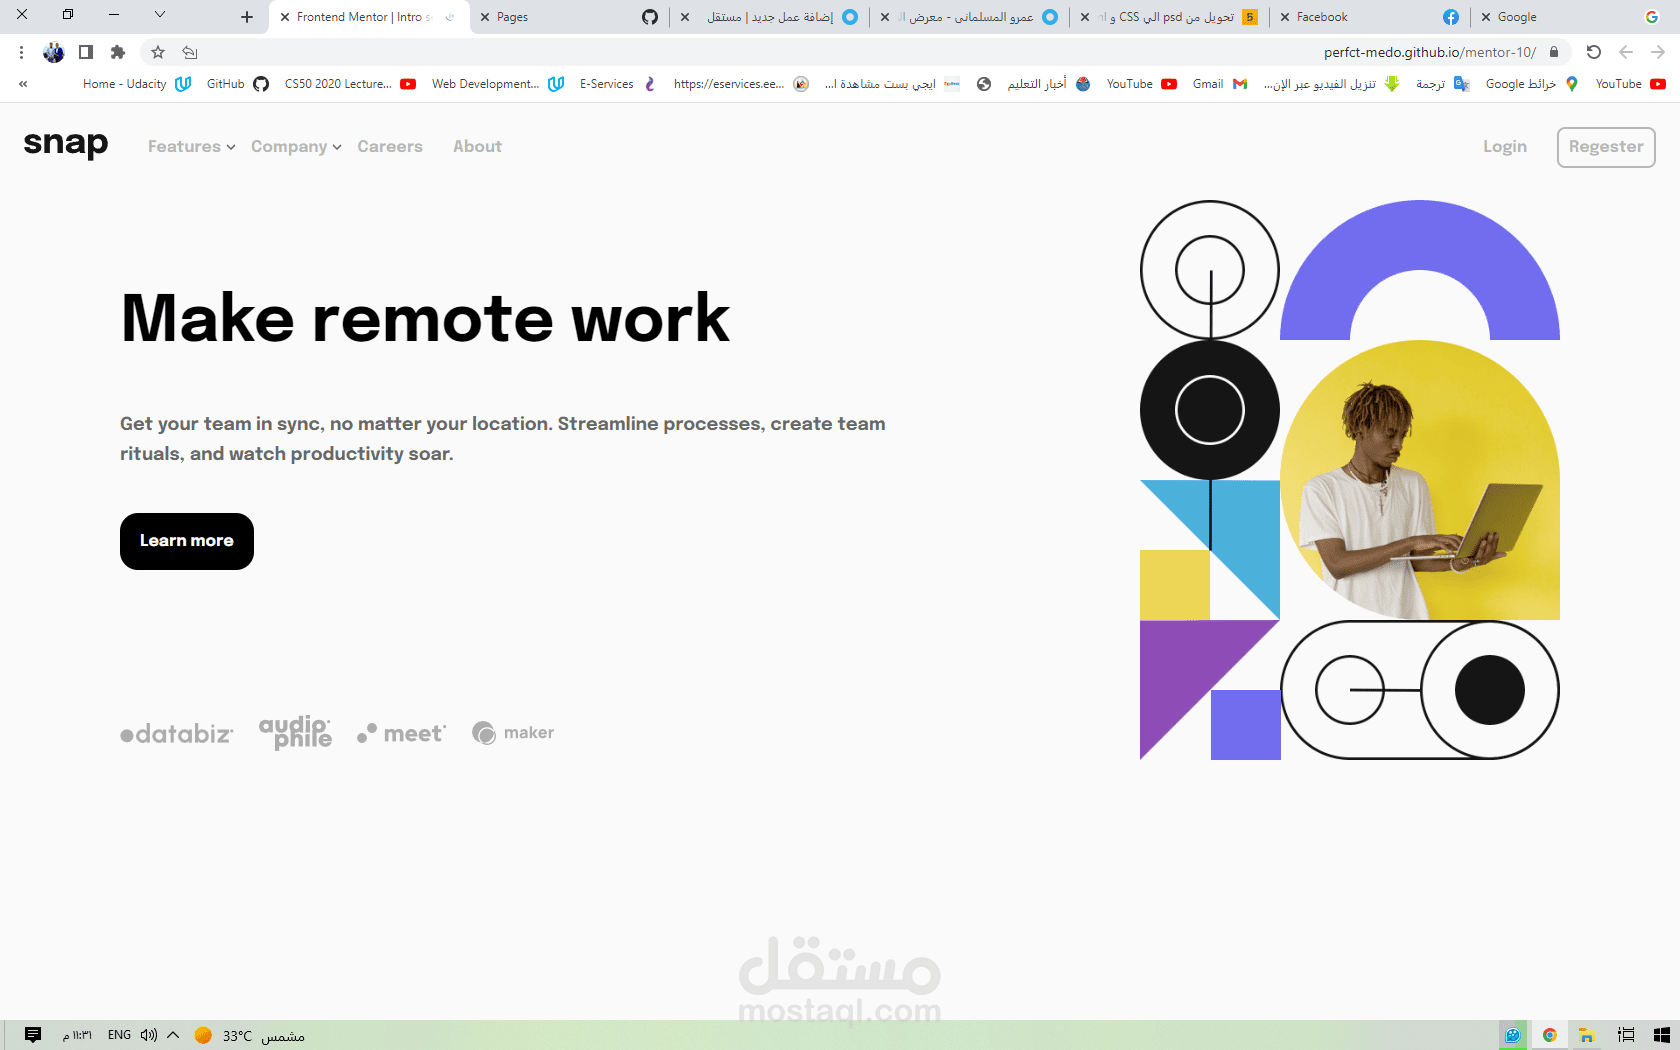1680x1050 pixels.
Task: Click the Gmail bookmark icon
Action: point(1240,84)
